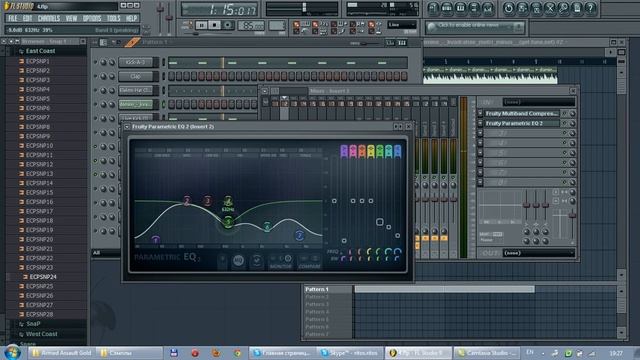Toggle mute LED on Clap channel
Image resolution: width=640 pixels, height=360 pixels.
[x=96, y=76]
